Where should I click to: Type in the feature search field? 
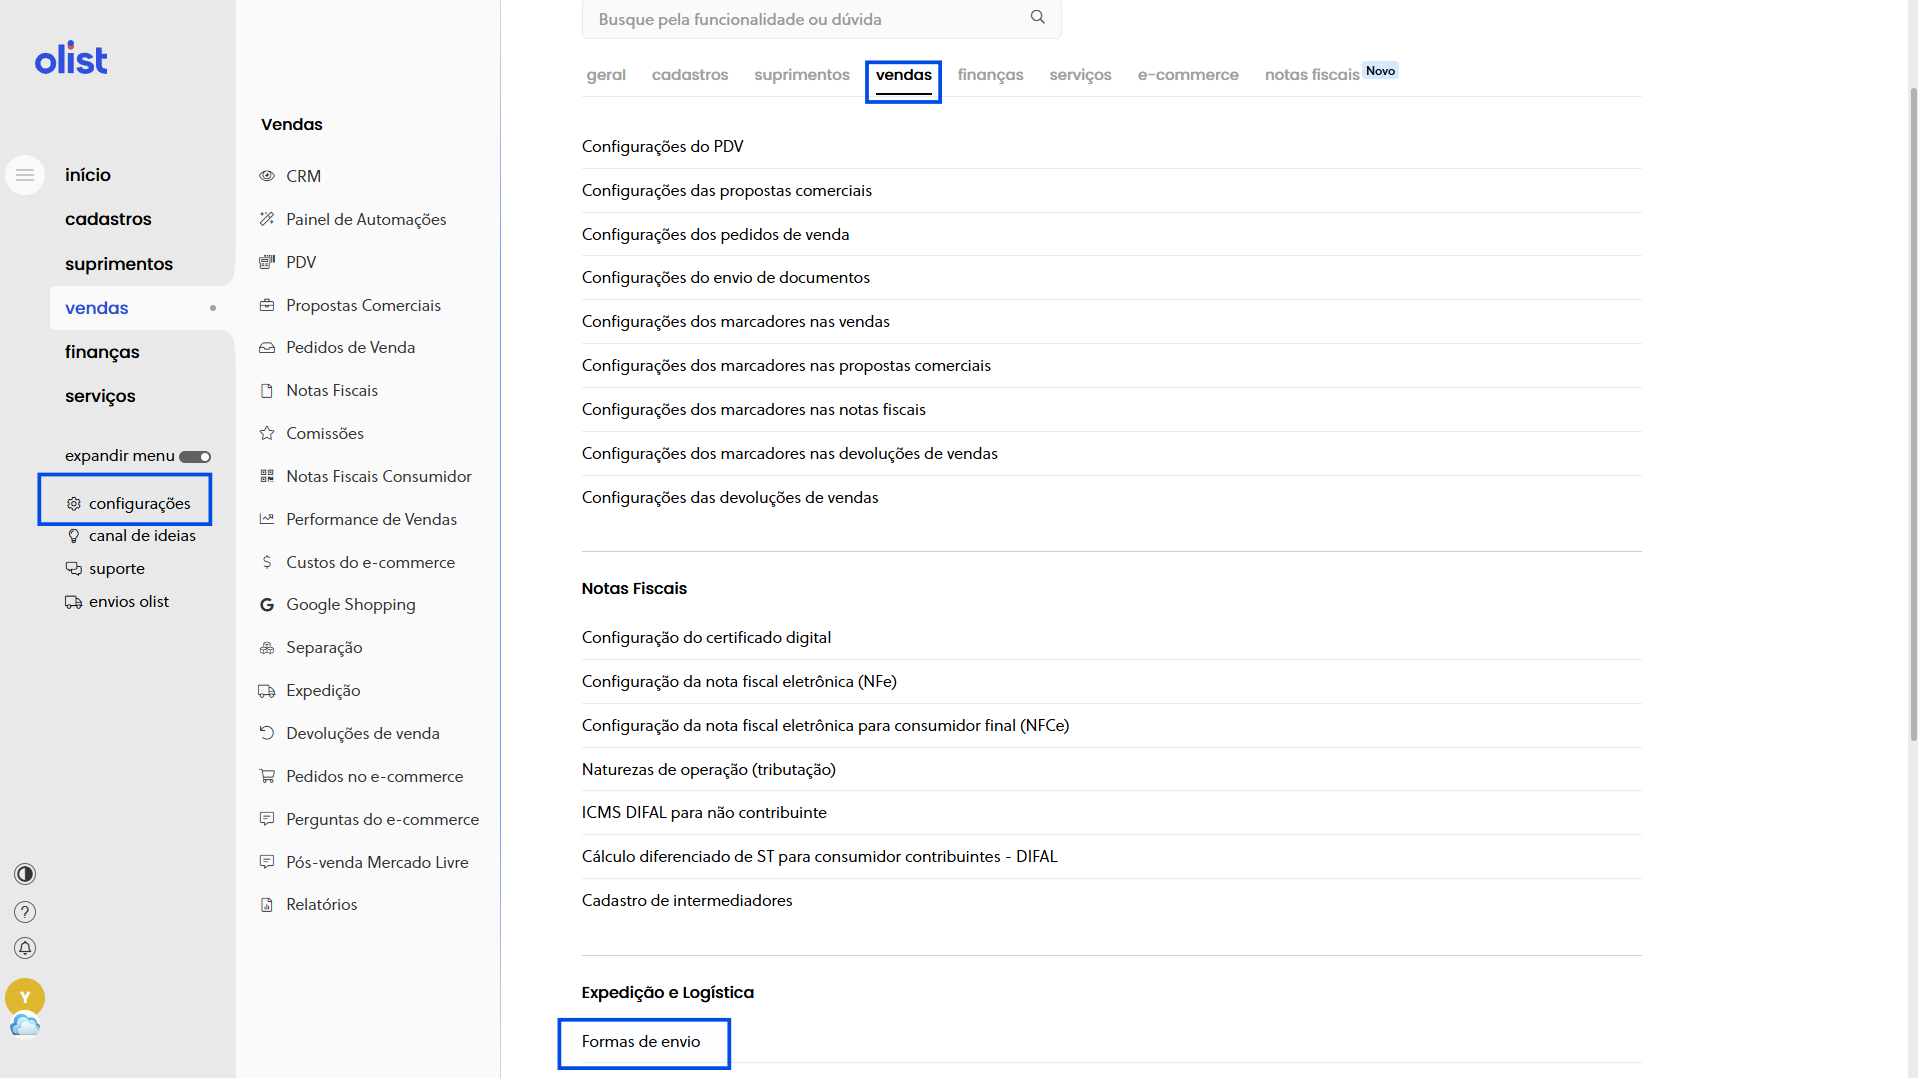click(x=805, y=19)
